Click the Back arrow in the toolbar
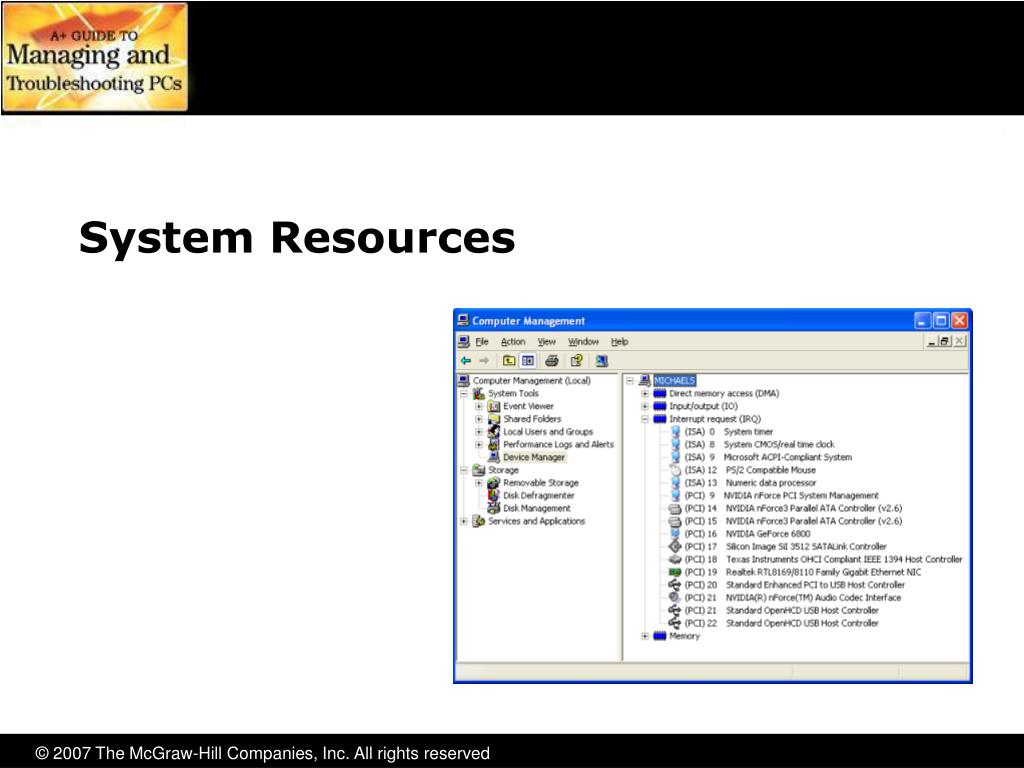The height and width of the screenshot is (768, 1024). 466,360
